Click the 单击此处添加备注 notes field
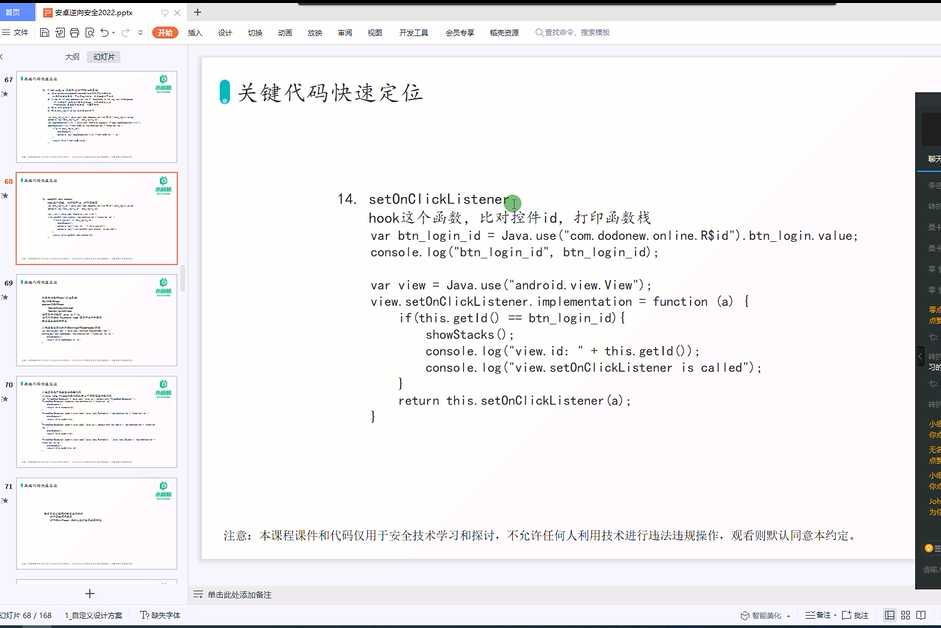The image size is (941, 628). coord(239,594)
